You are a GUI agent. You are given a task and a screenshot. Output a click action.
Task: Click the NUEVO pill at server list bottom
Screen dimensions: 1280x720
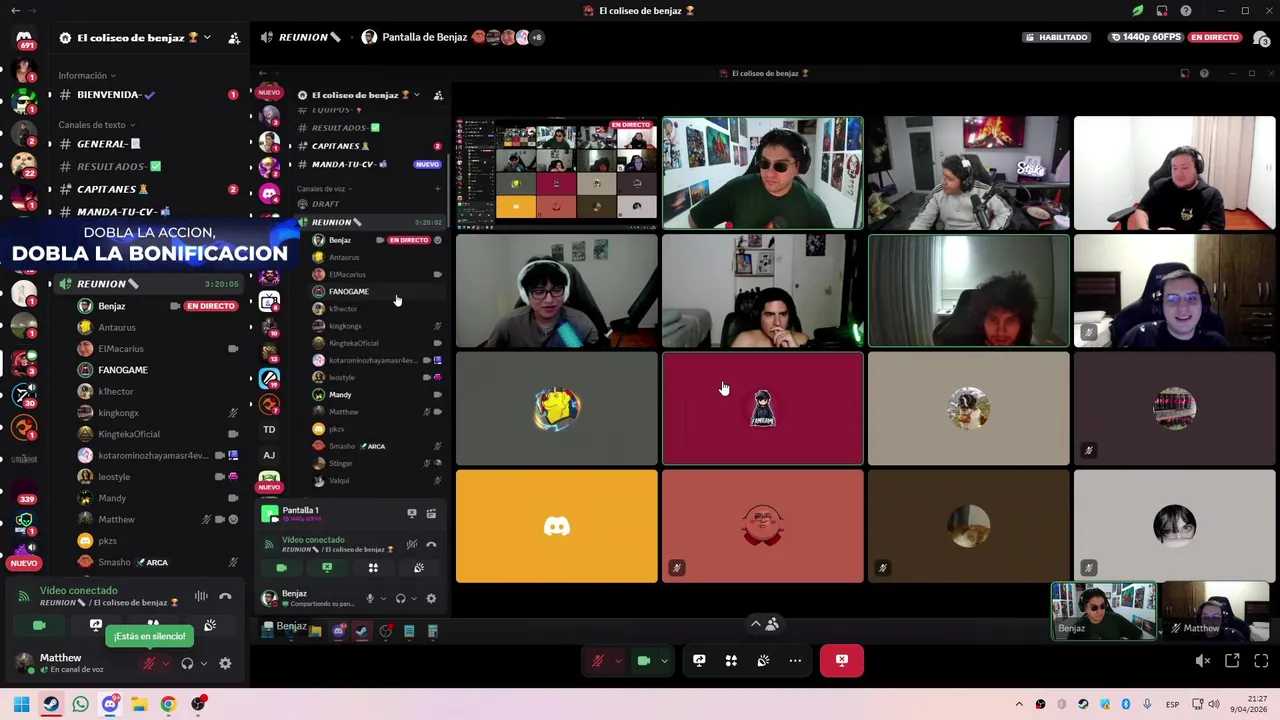pyautogui.click(x=24, y=563)
